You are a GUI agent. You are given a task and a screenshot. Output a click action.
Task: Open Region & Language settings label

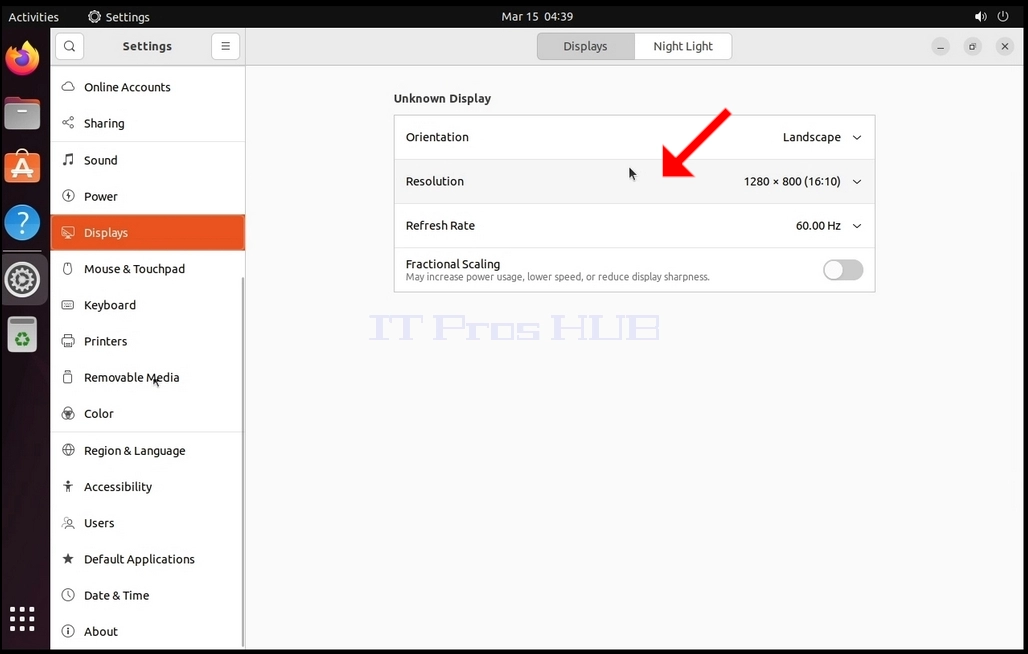click(134, 451)
